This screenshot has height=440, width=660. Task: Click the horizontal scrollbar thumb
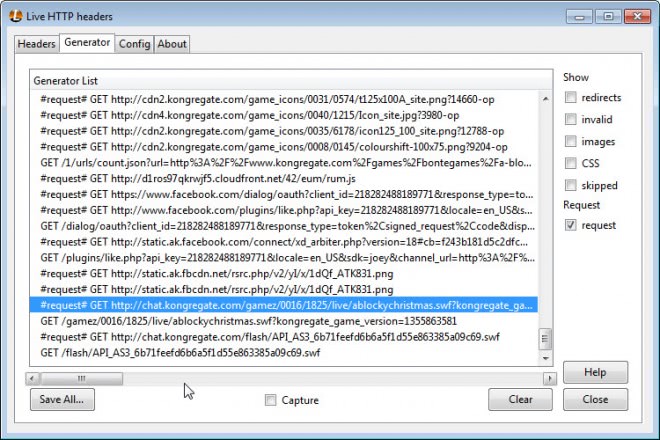pos(82,379)
